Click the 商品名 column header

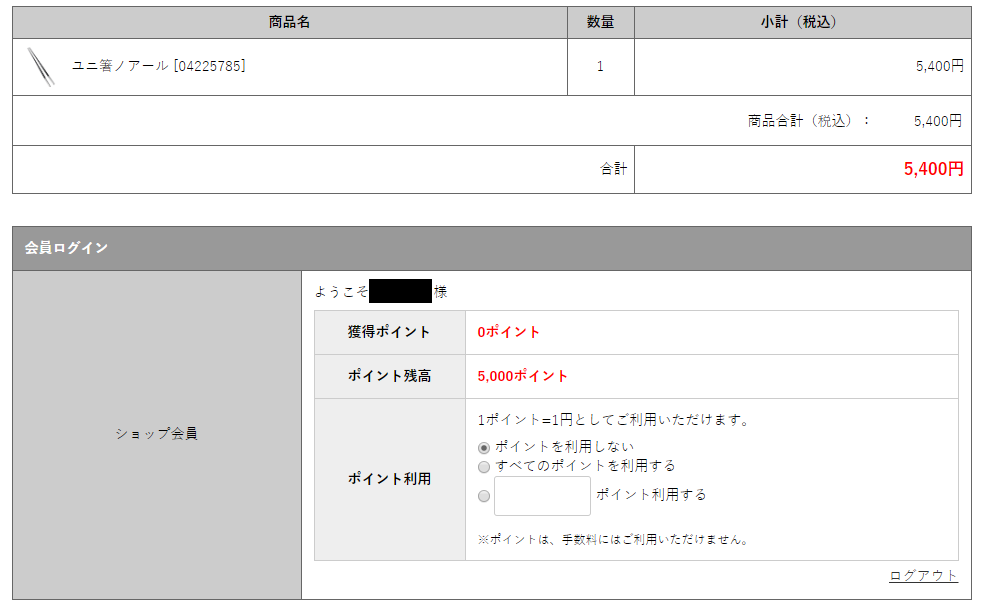click(x=290, y=22)
